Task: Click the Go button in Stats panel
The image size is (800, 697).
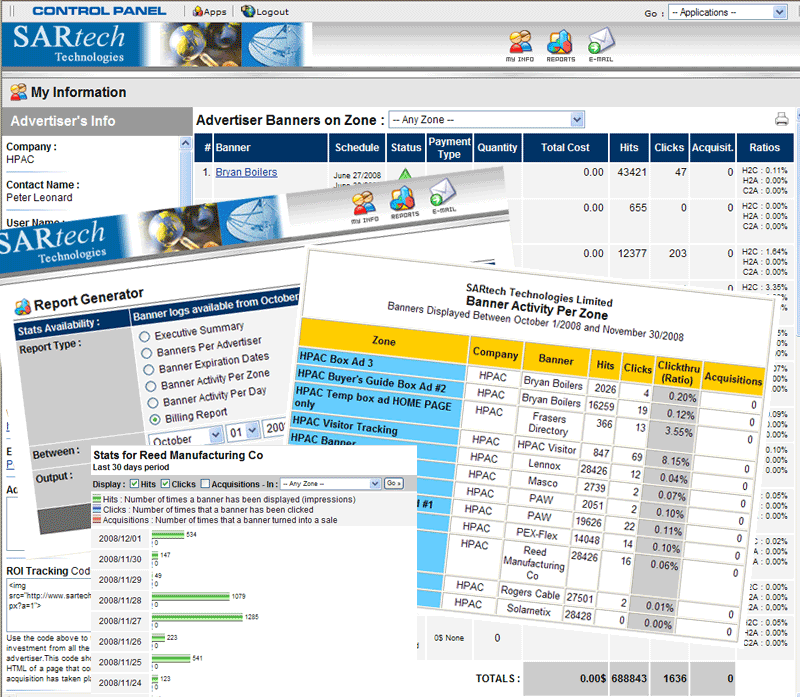Action: click(393, 483)
